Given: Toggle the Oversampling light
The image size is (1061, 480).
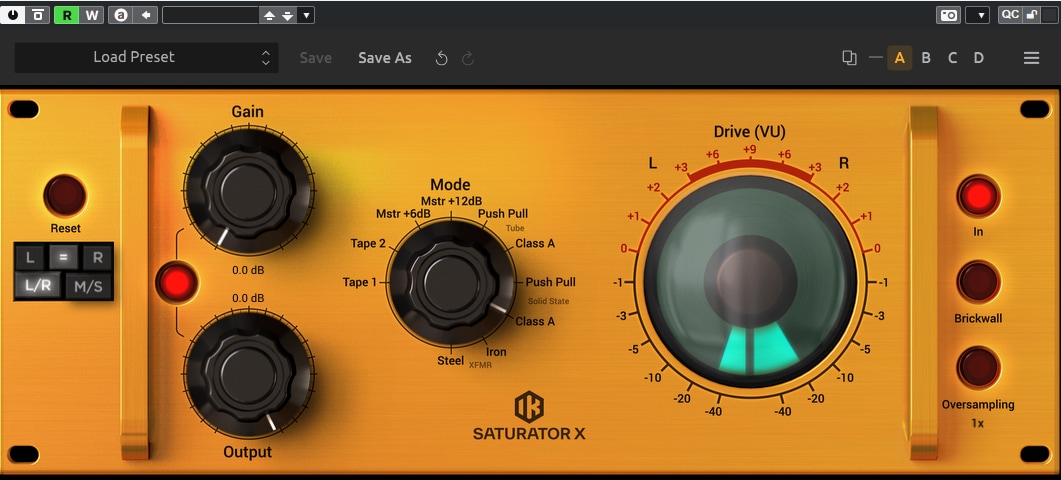Looking at the screenshot, I should pyautogui.click(x=978, y=368).
